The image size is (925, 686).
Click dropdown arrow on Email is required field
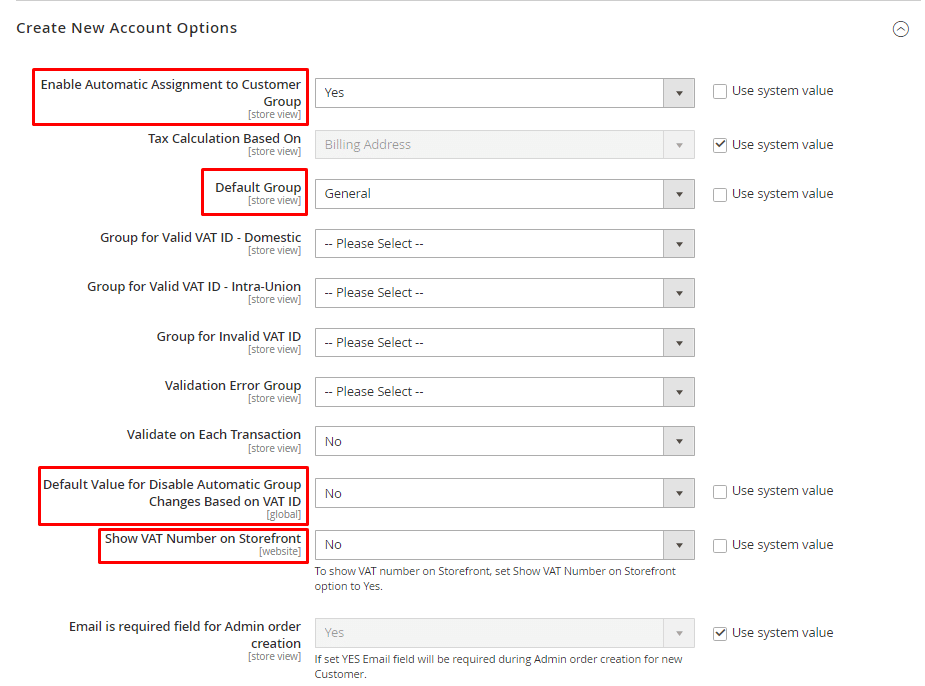pyautogui.click(x=680, y=632)
